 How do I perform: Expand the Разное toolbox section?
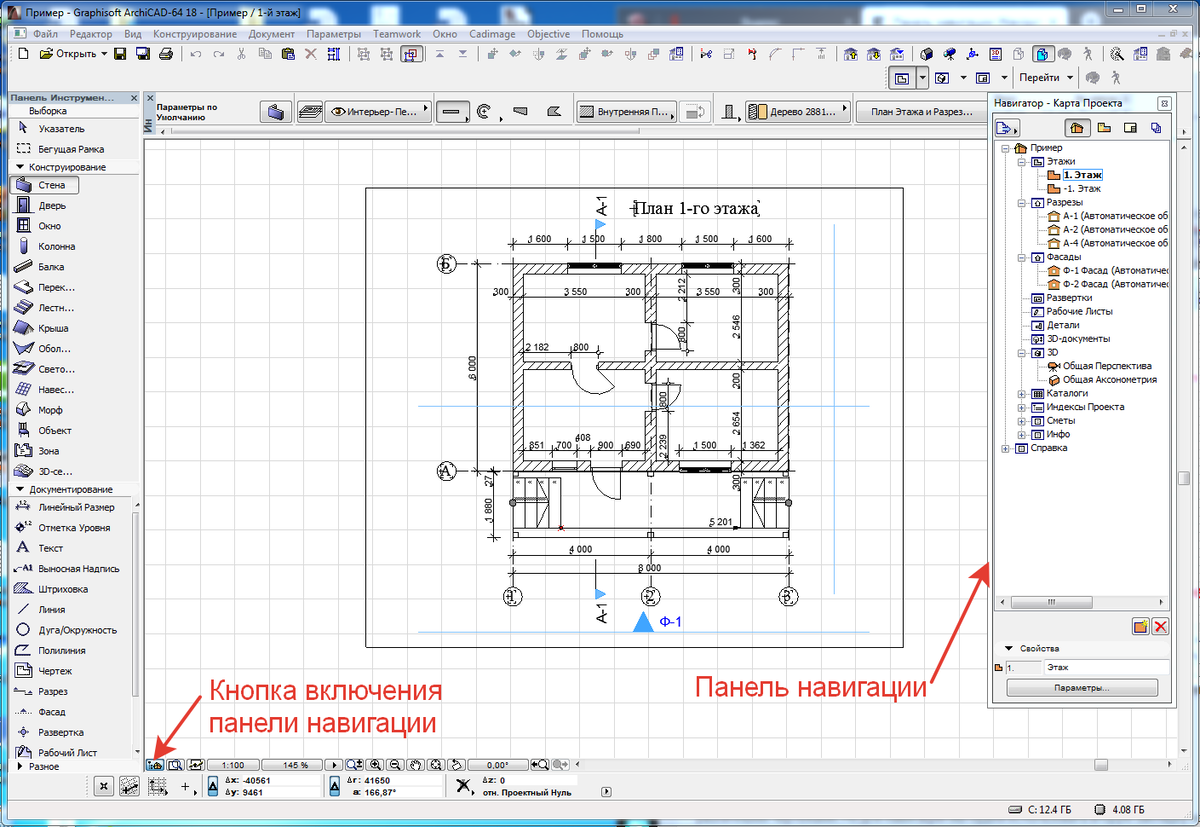(x=20, y=766)
